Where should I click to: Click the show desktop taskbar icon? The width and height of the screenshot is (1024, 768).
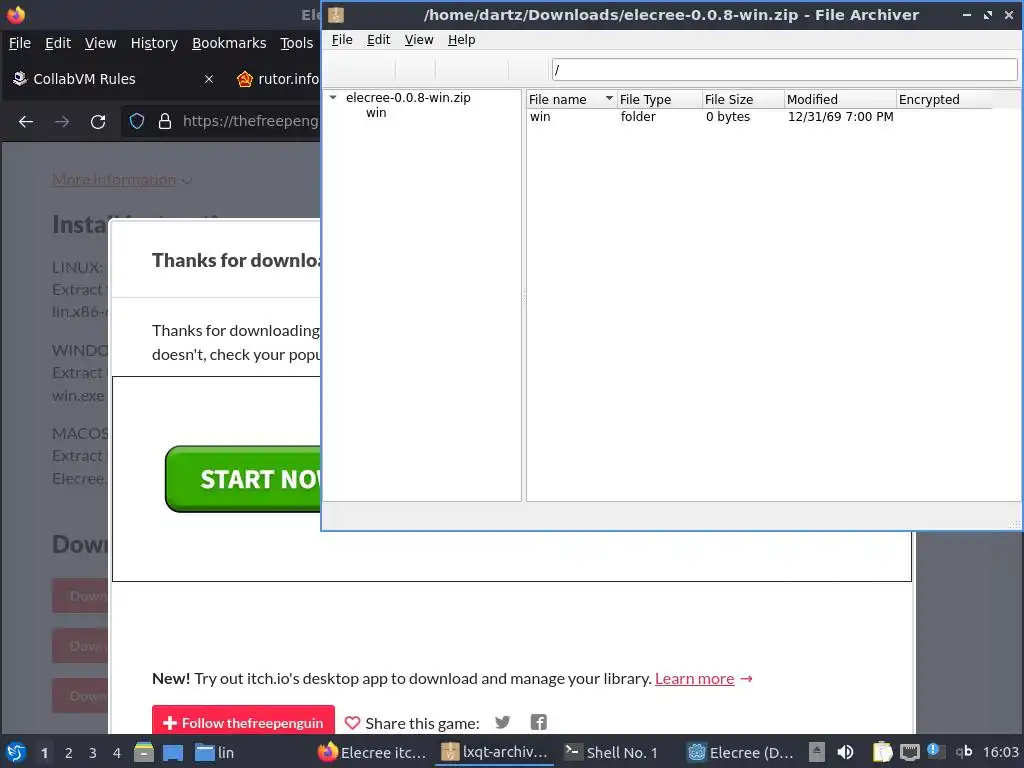point(173,752)
